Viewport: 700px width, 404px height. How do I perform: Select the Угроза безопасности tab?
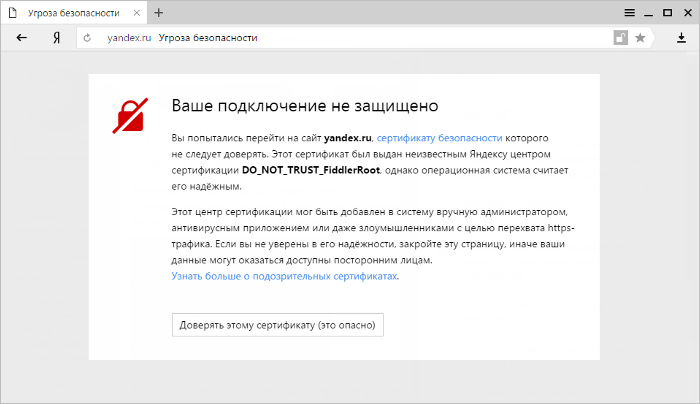click(x=74, y=13)
